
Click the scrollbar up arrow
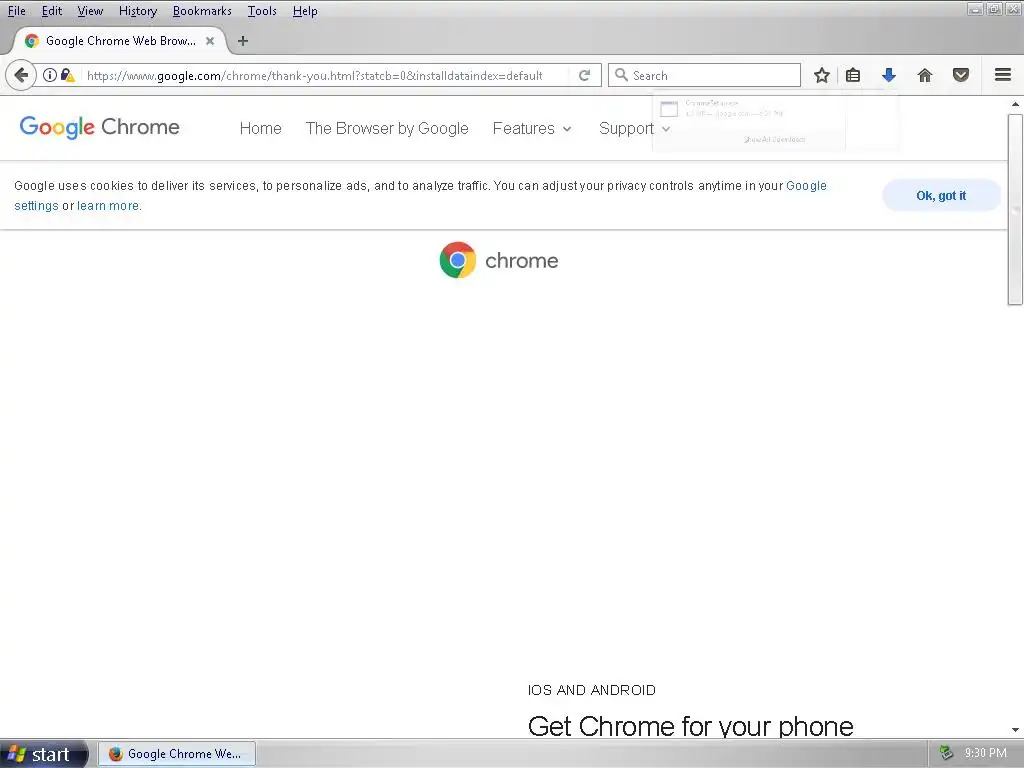[x=1015, y=104]
